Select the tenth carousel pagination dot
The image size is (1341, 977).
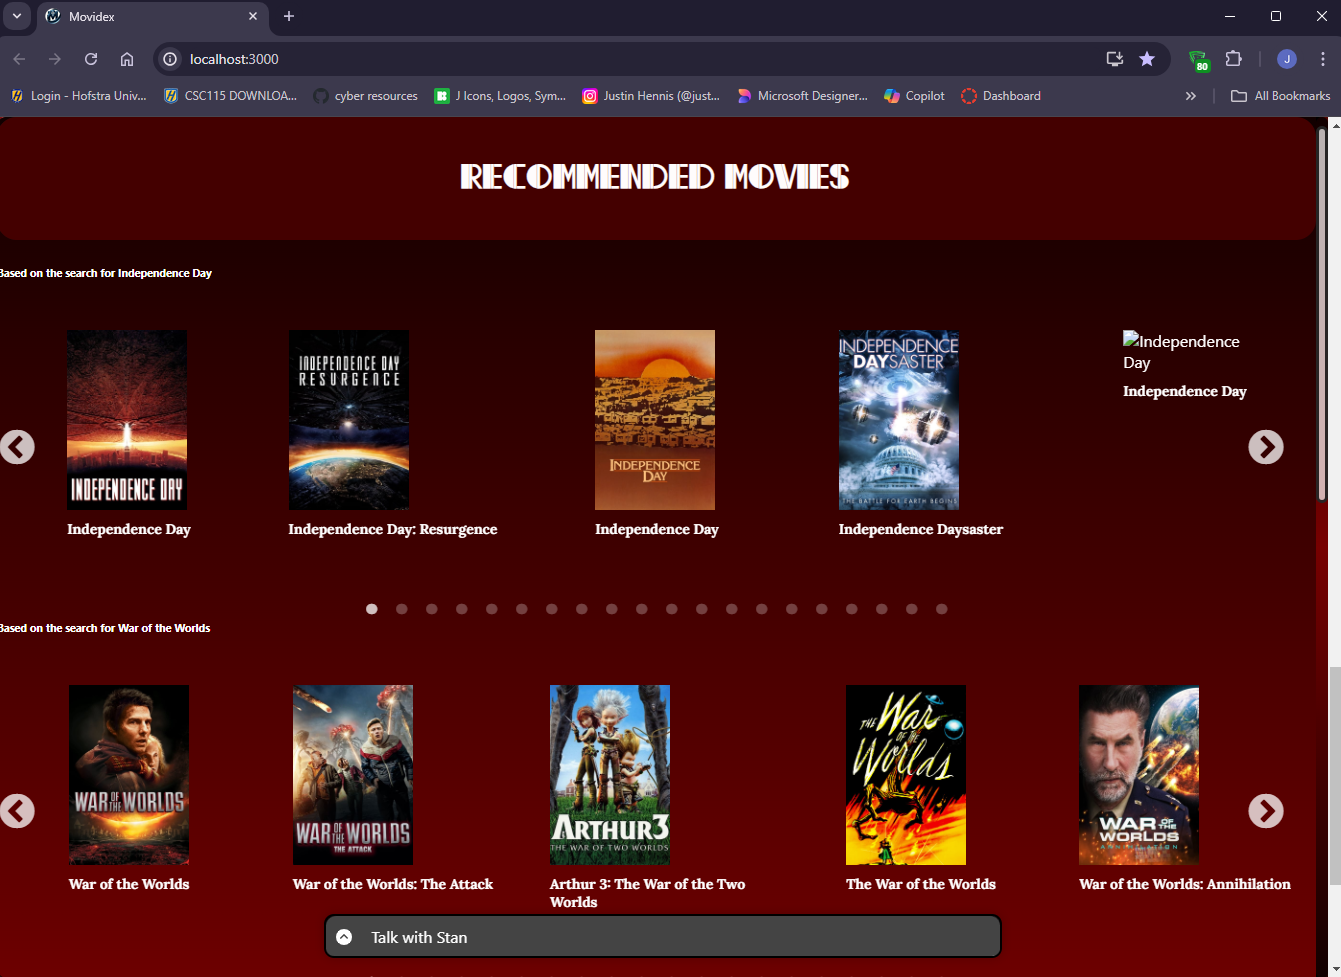642,609
